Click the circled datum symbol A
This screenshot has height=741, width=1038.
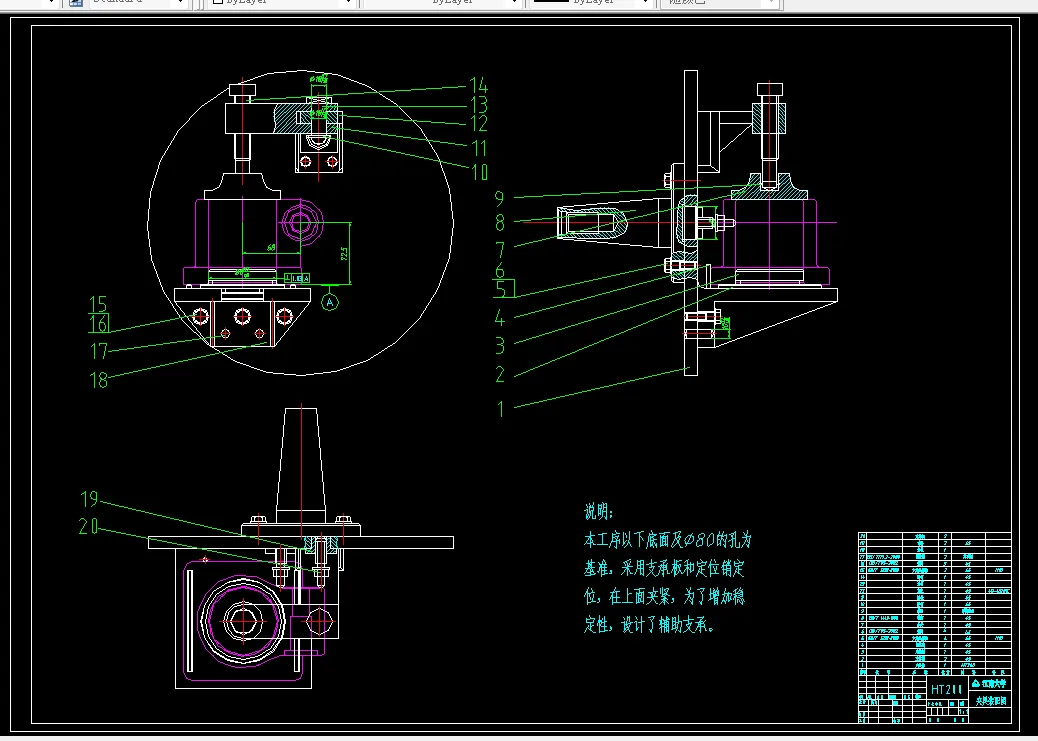[330, 302]
